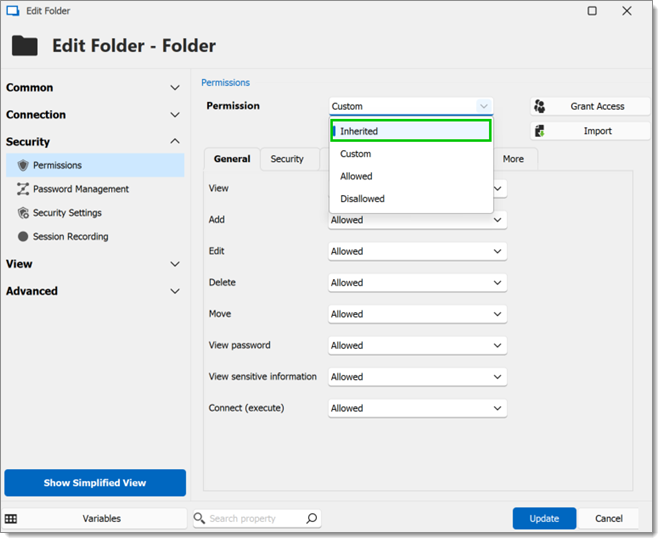Click the Security Settings icon
Screen dimensions: 663x543
(23, 213)
